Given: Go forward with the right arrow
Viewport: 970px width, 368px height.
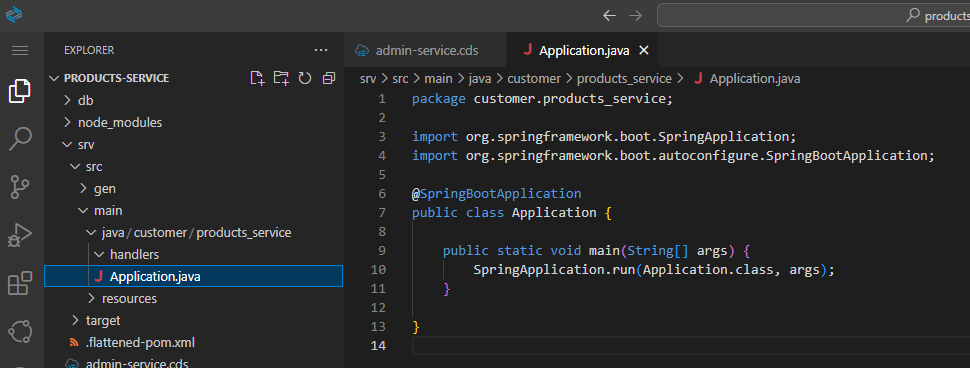Looking at the screenshot, I should point(635,15).
